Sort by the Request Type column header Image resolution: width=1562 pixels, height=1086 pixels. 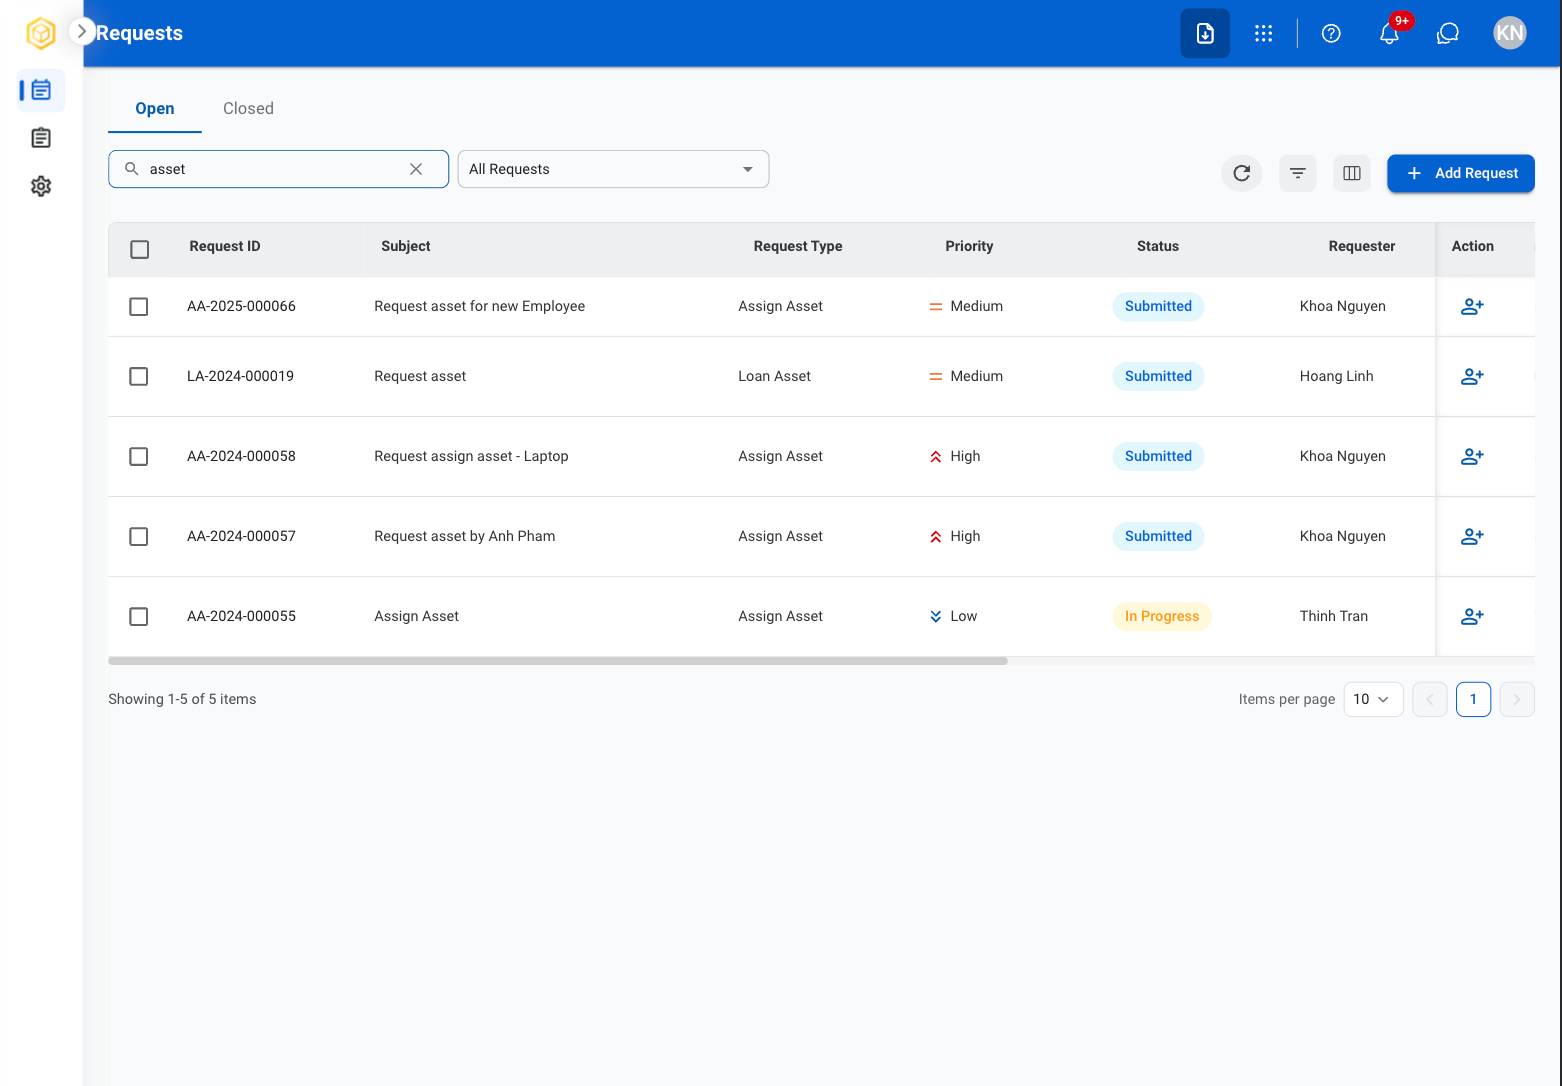click(x=798, y=246)
